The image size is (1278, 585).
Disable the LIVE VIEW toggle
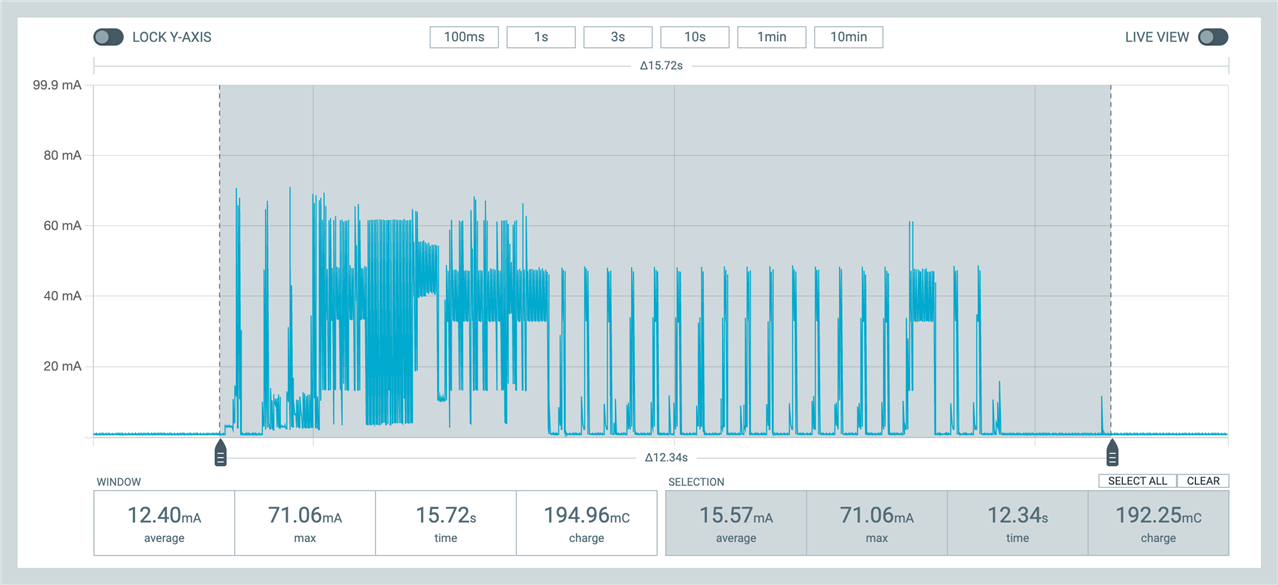(x=1213, y=36)
